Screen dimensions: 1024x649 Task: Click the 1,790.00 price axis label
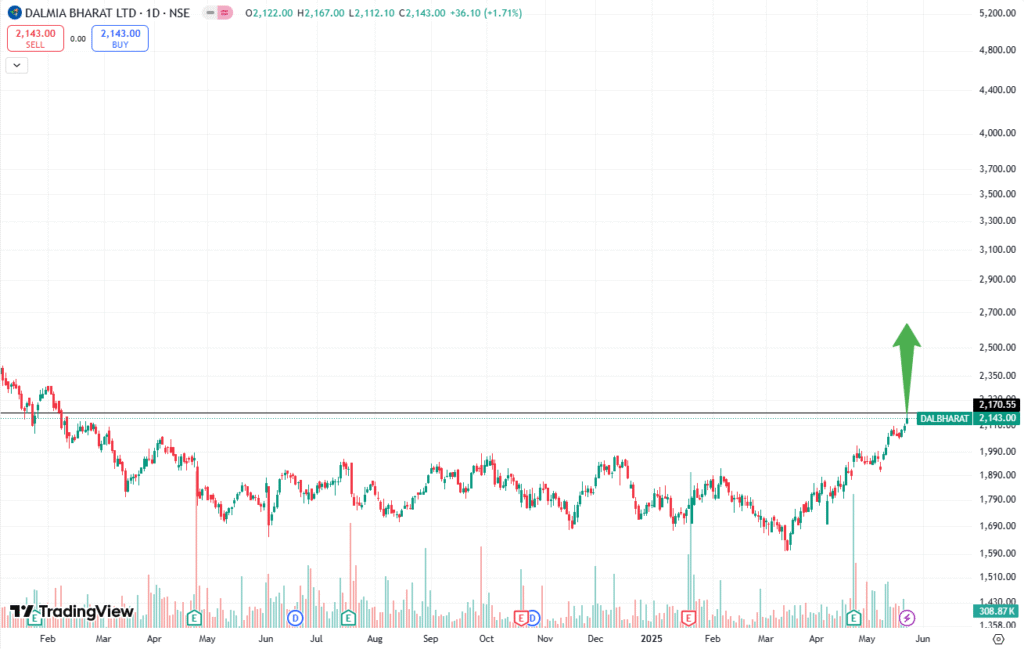(997, 499)
